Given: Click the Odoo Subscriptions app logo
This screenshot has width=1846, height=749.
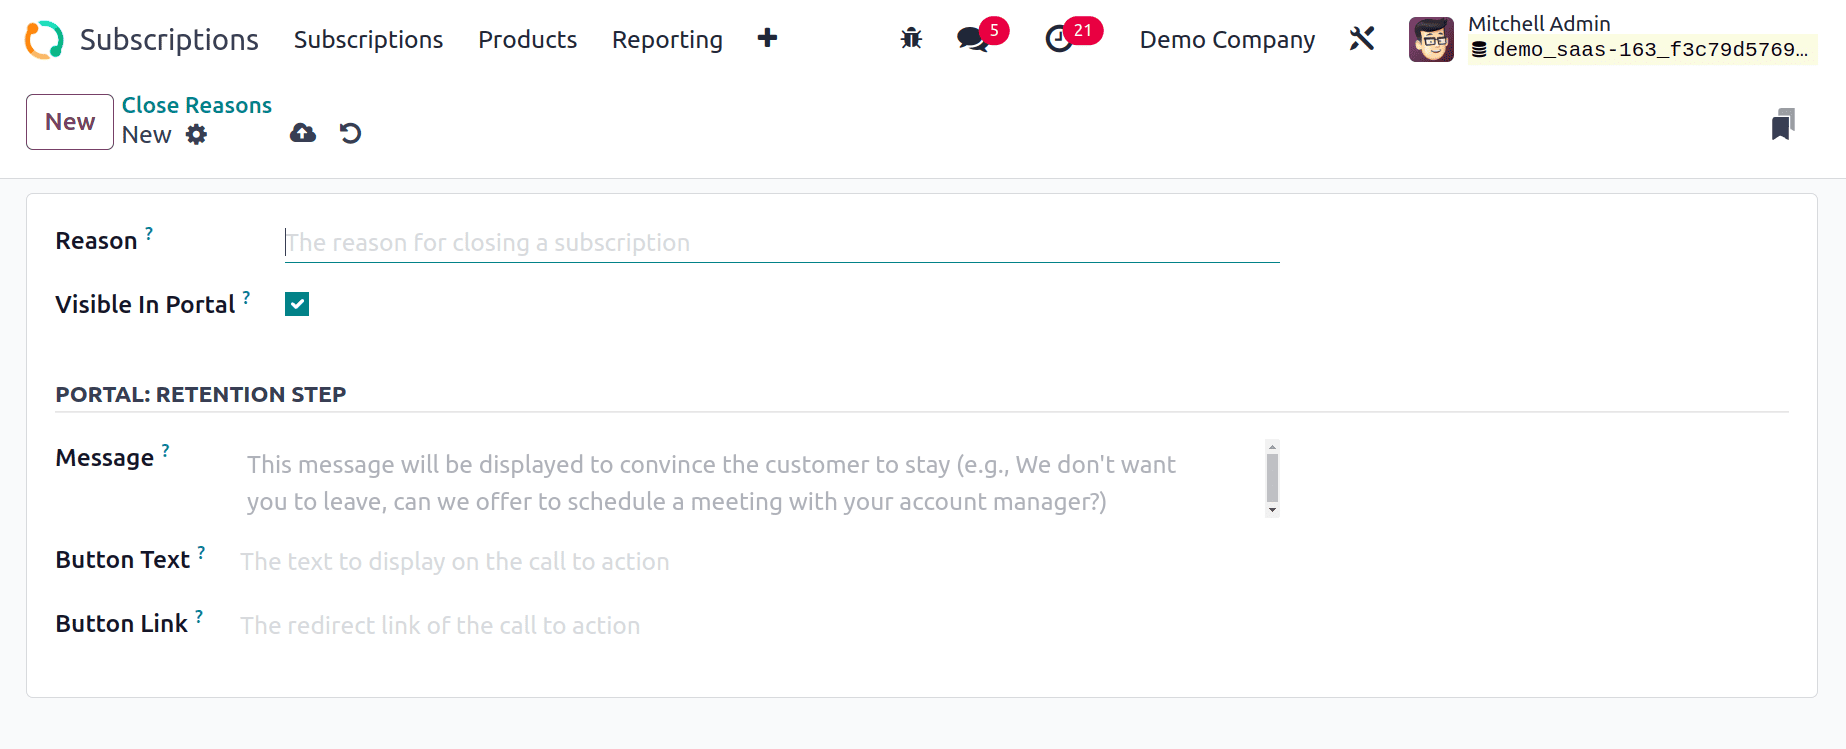Looking at the screenshot, I should (x=44, y=40).
